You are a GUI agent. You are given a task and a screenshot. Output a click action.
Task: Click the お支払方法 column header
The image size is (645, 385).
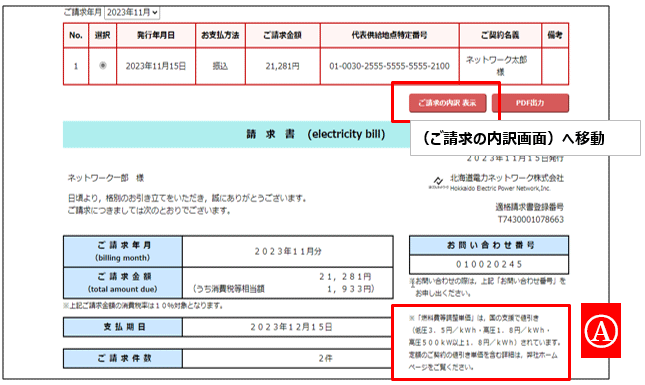click(220, 35)
